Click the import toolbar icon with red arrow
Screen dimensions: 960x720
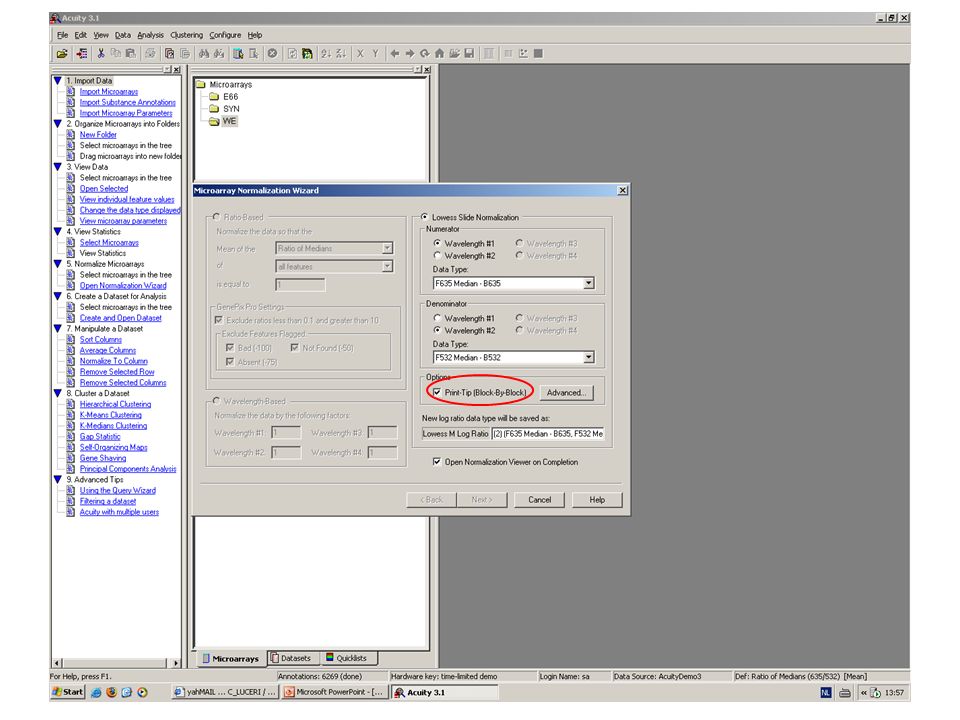click(81, 54)
